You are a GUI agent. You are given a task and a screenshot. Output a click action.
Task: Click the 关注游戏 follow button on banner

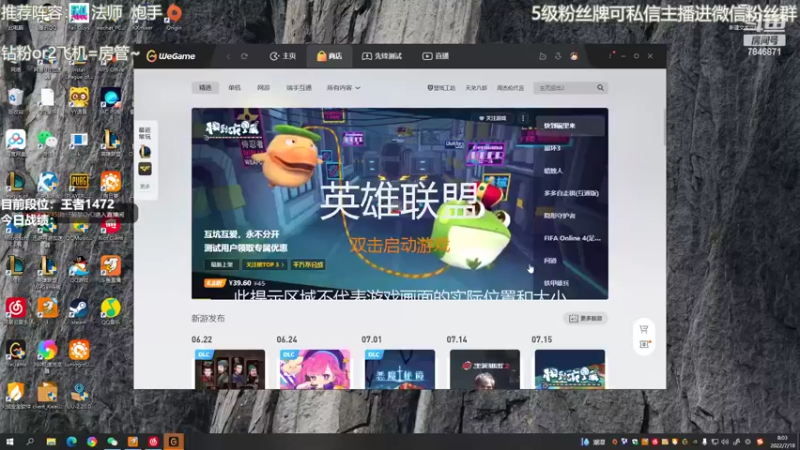point(492,118)
